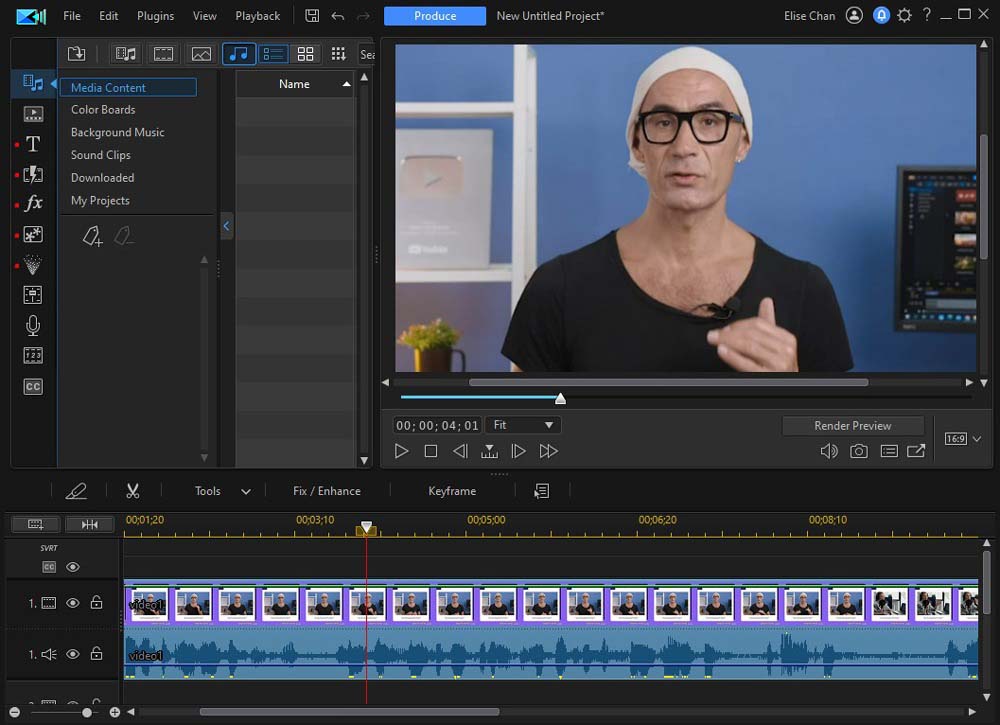1000x725 pixels.
Task: Open the Plugins menu
Action: [x=155, y=16]
